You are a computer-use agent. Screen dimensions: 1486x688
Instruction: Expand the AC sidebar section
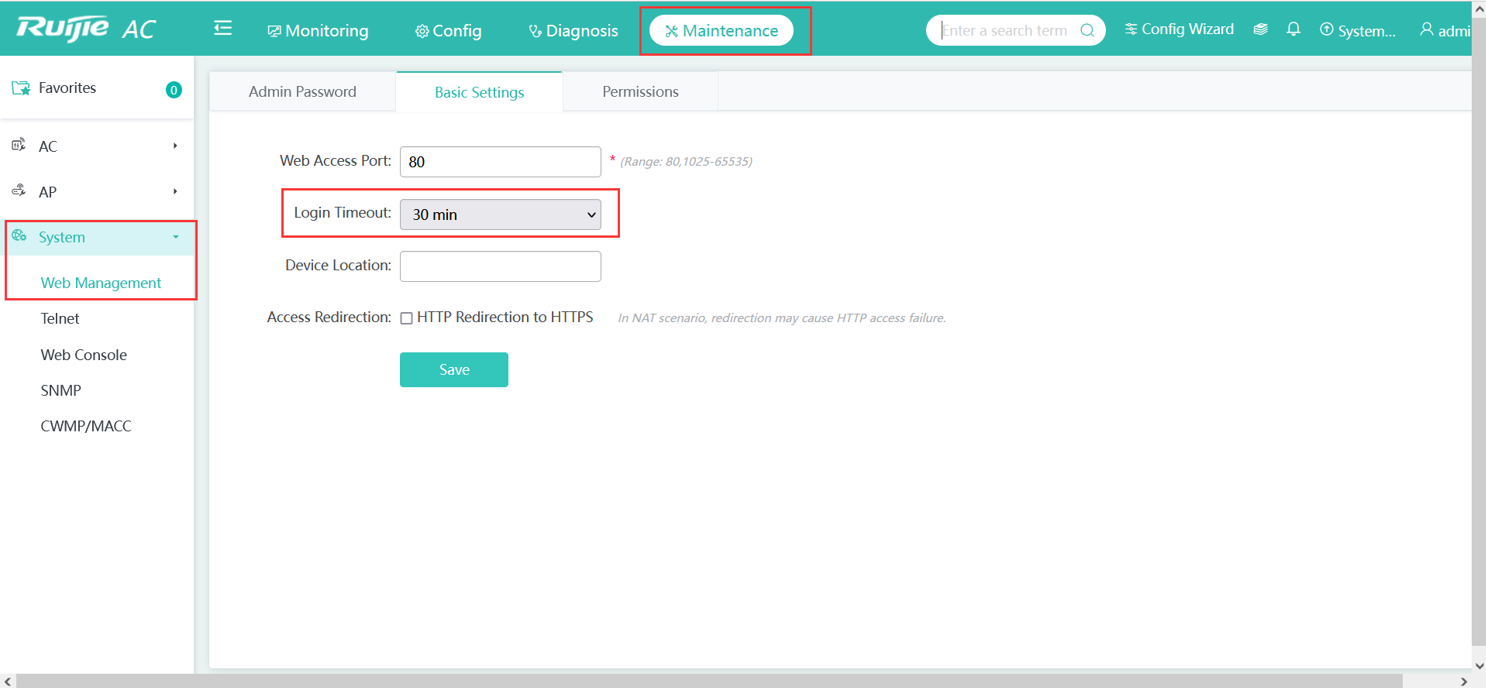click(x=97, y=146)
